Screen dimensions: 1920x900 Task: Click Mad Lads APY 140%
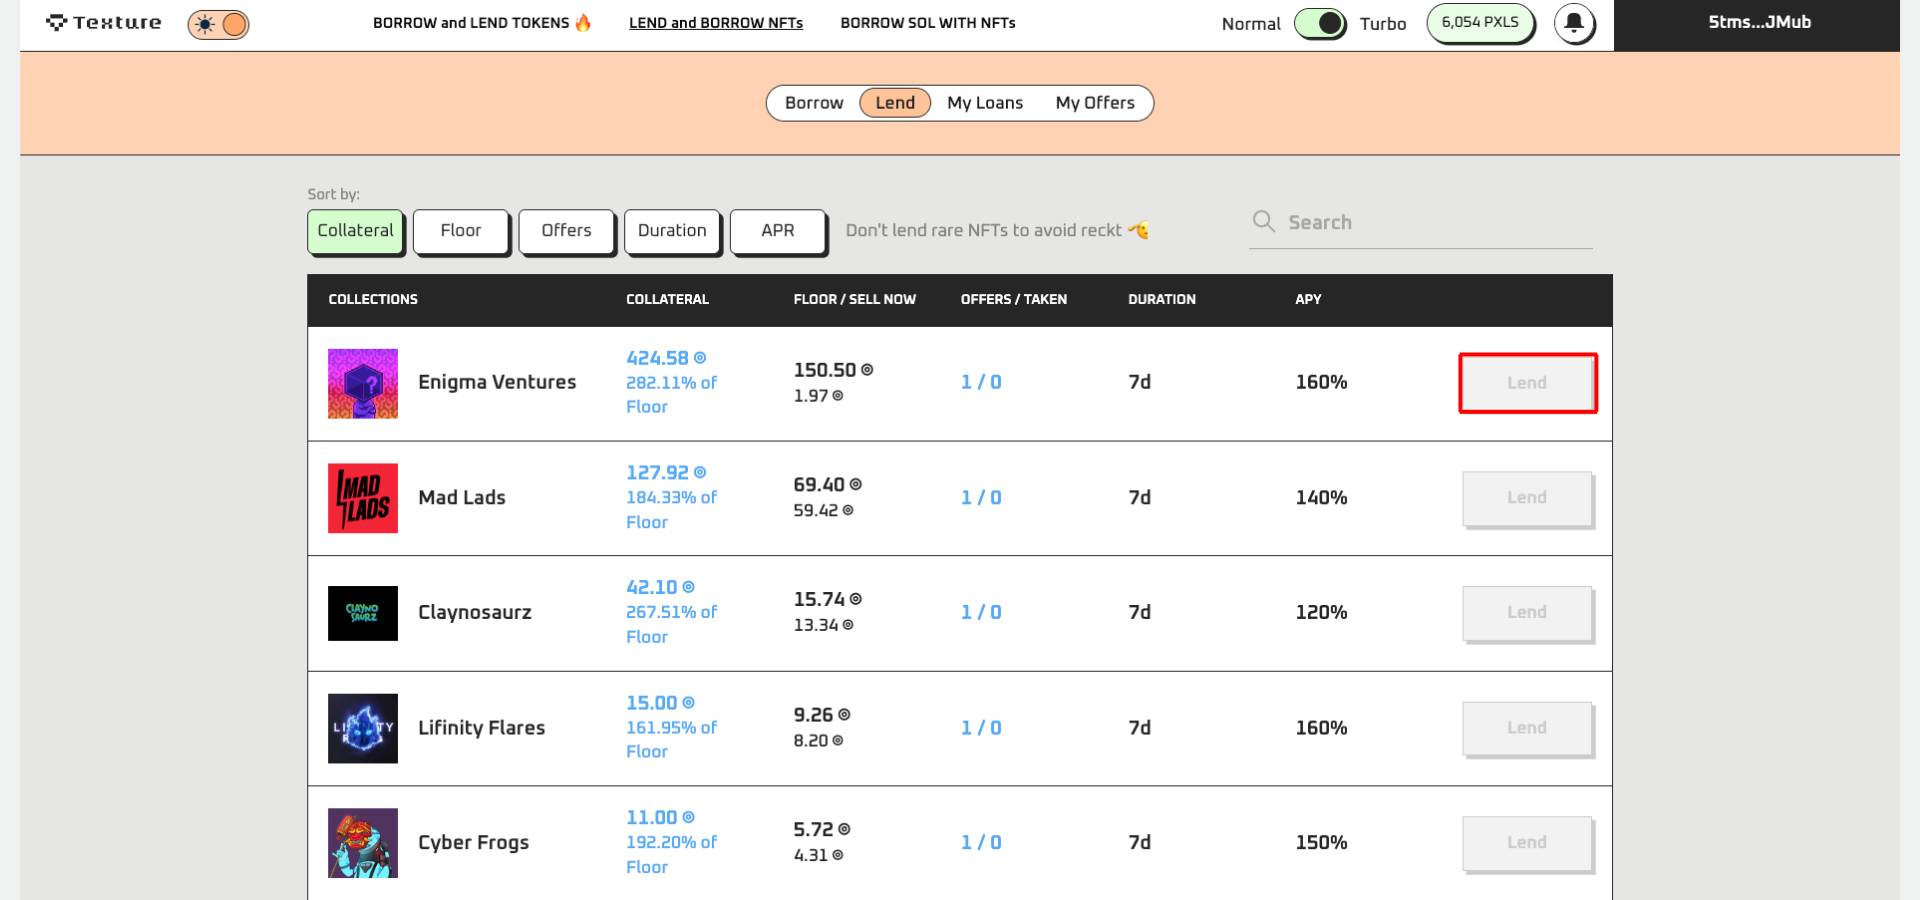point(1321,497)
